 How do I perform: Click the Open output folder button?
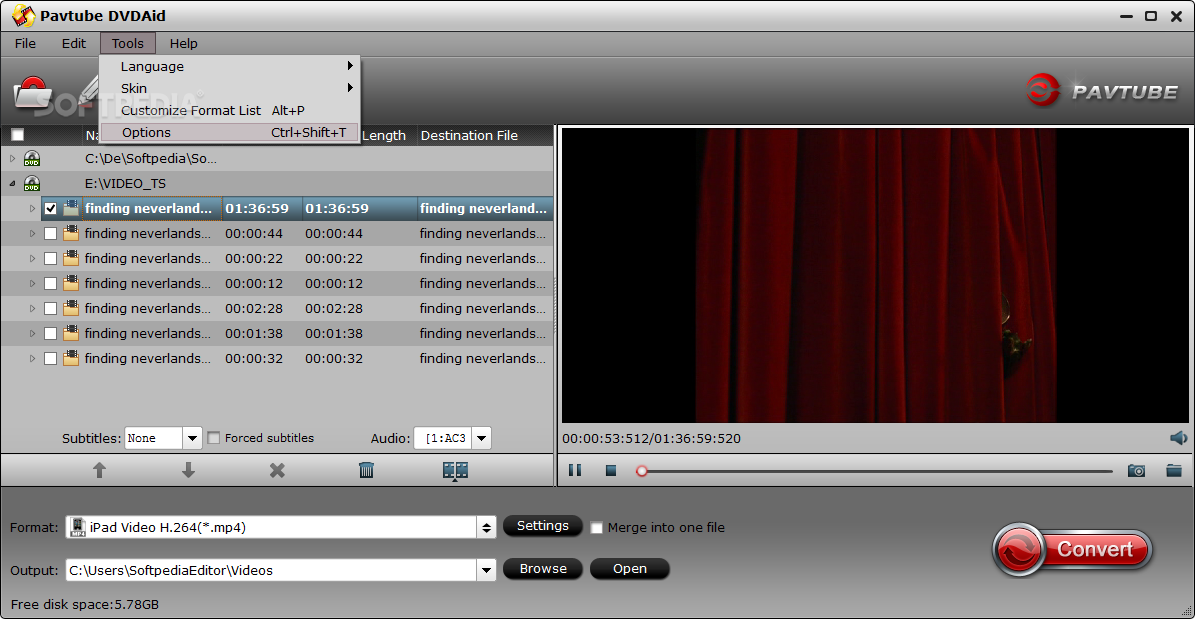click(630, 569)
